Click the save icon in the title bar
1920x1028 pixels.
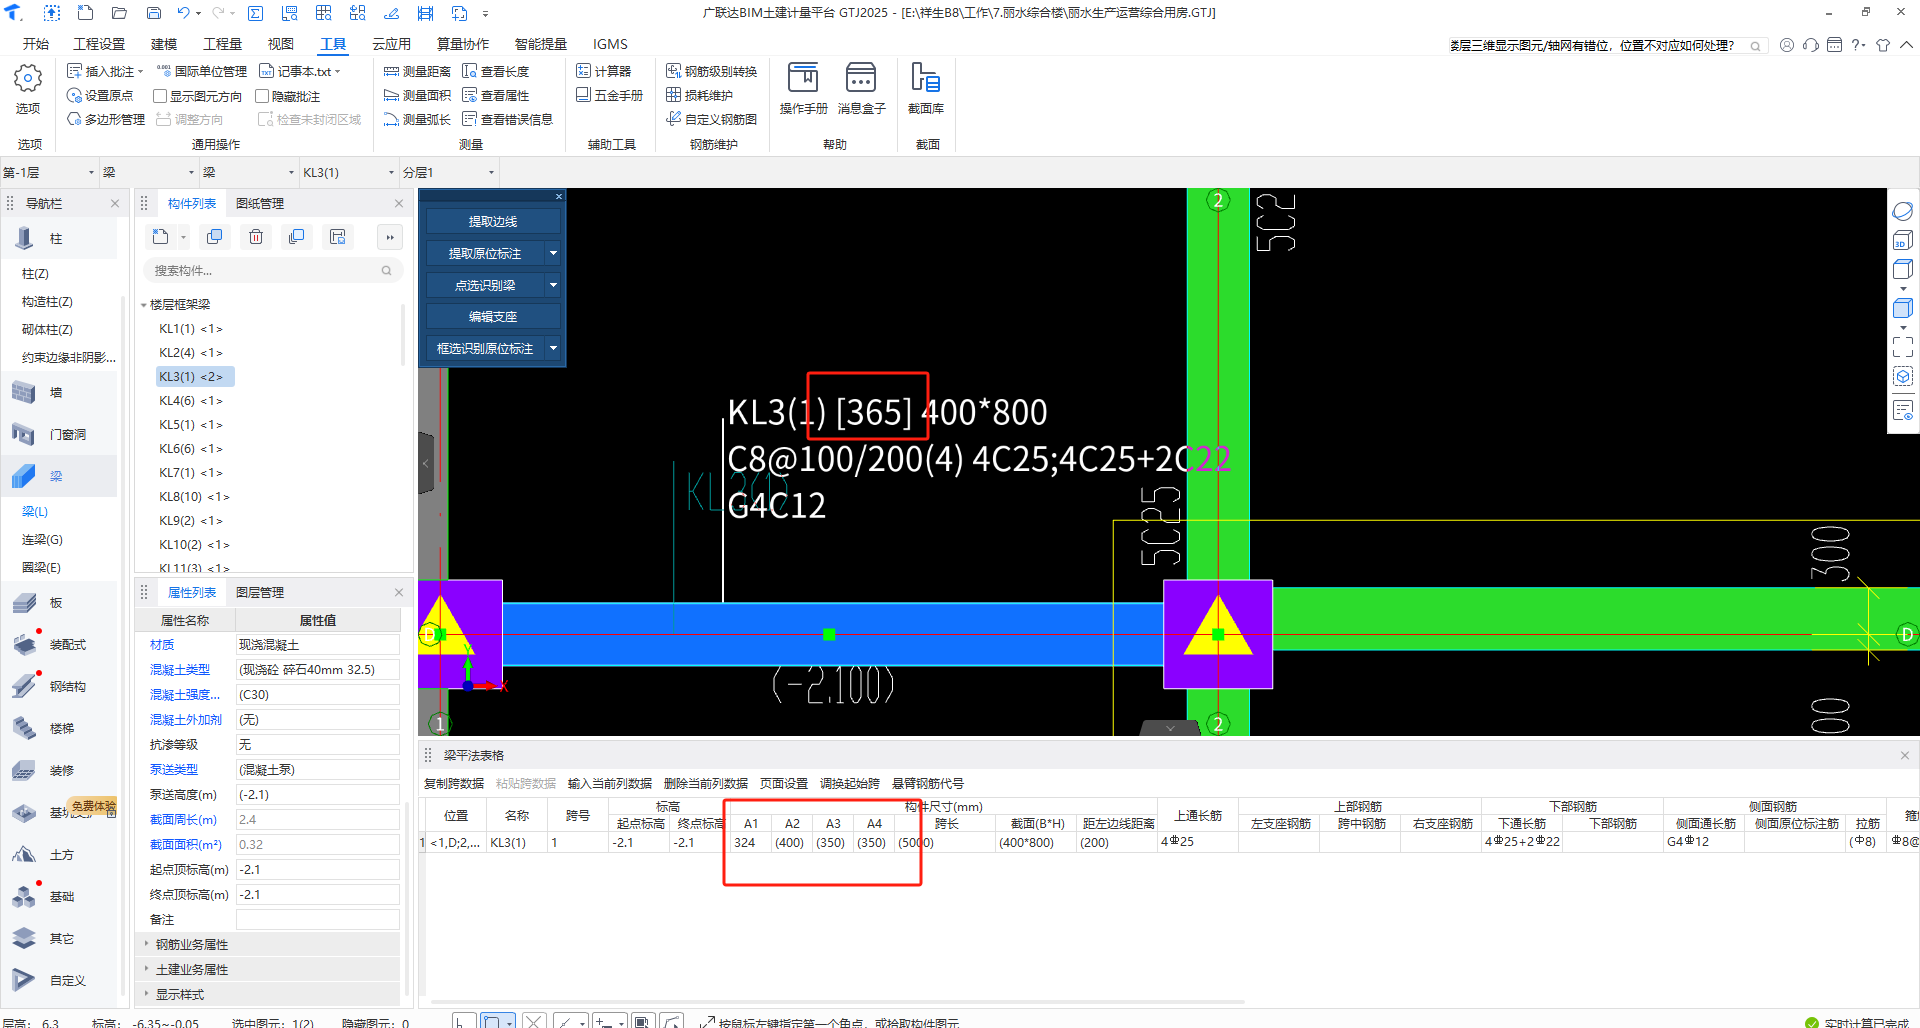click(x=154, y=13)
